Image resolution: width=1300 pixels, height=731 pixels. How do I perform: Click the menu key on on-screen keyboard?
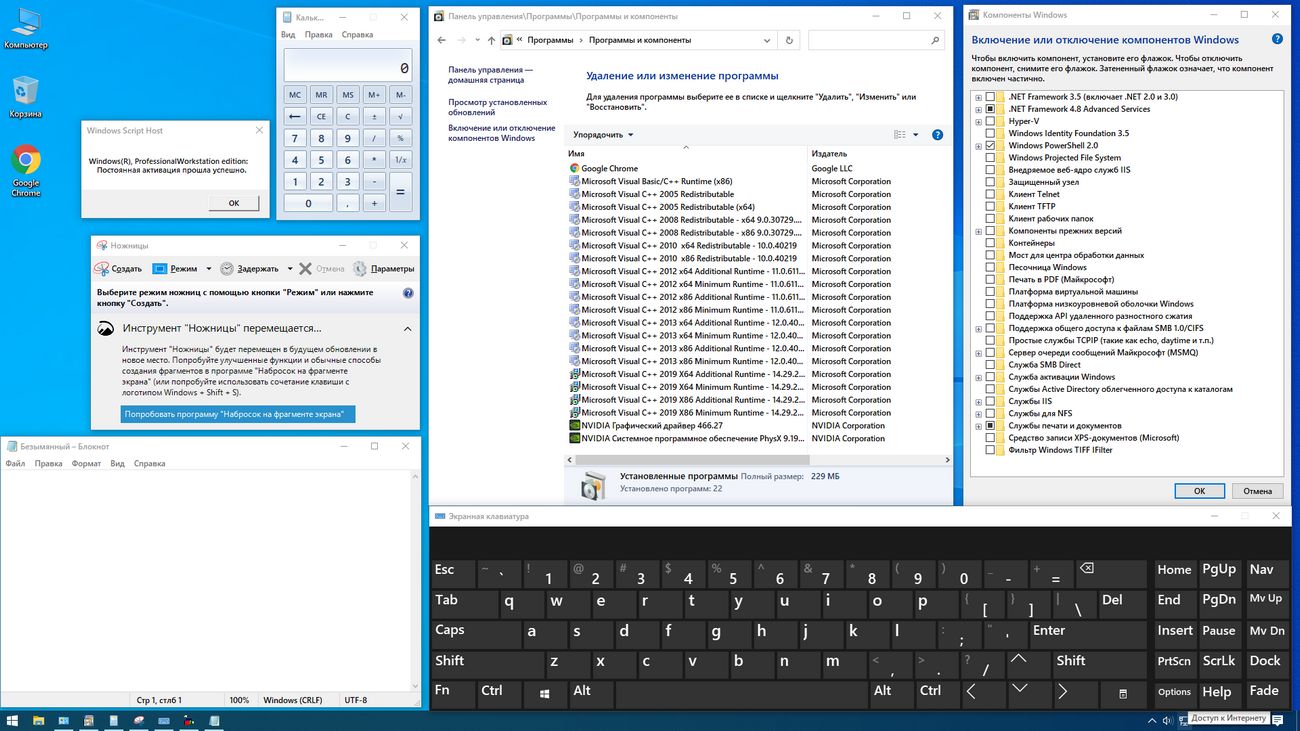click(x=1123, y=693)
